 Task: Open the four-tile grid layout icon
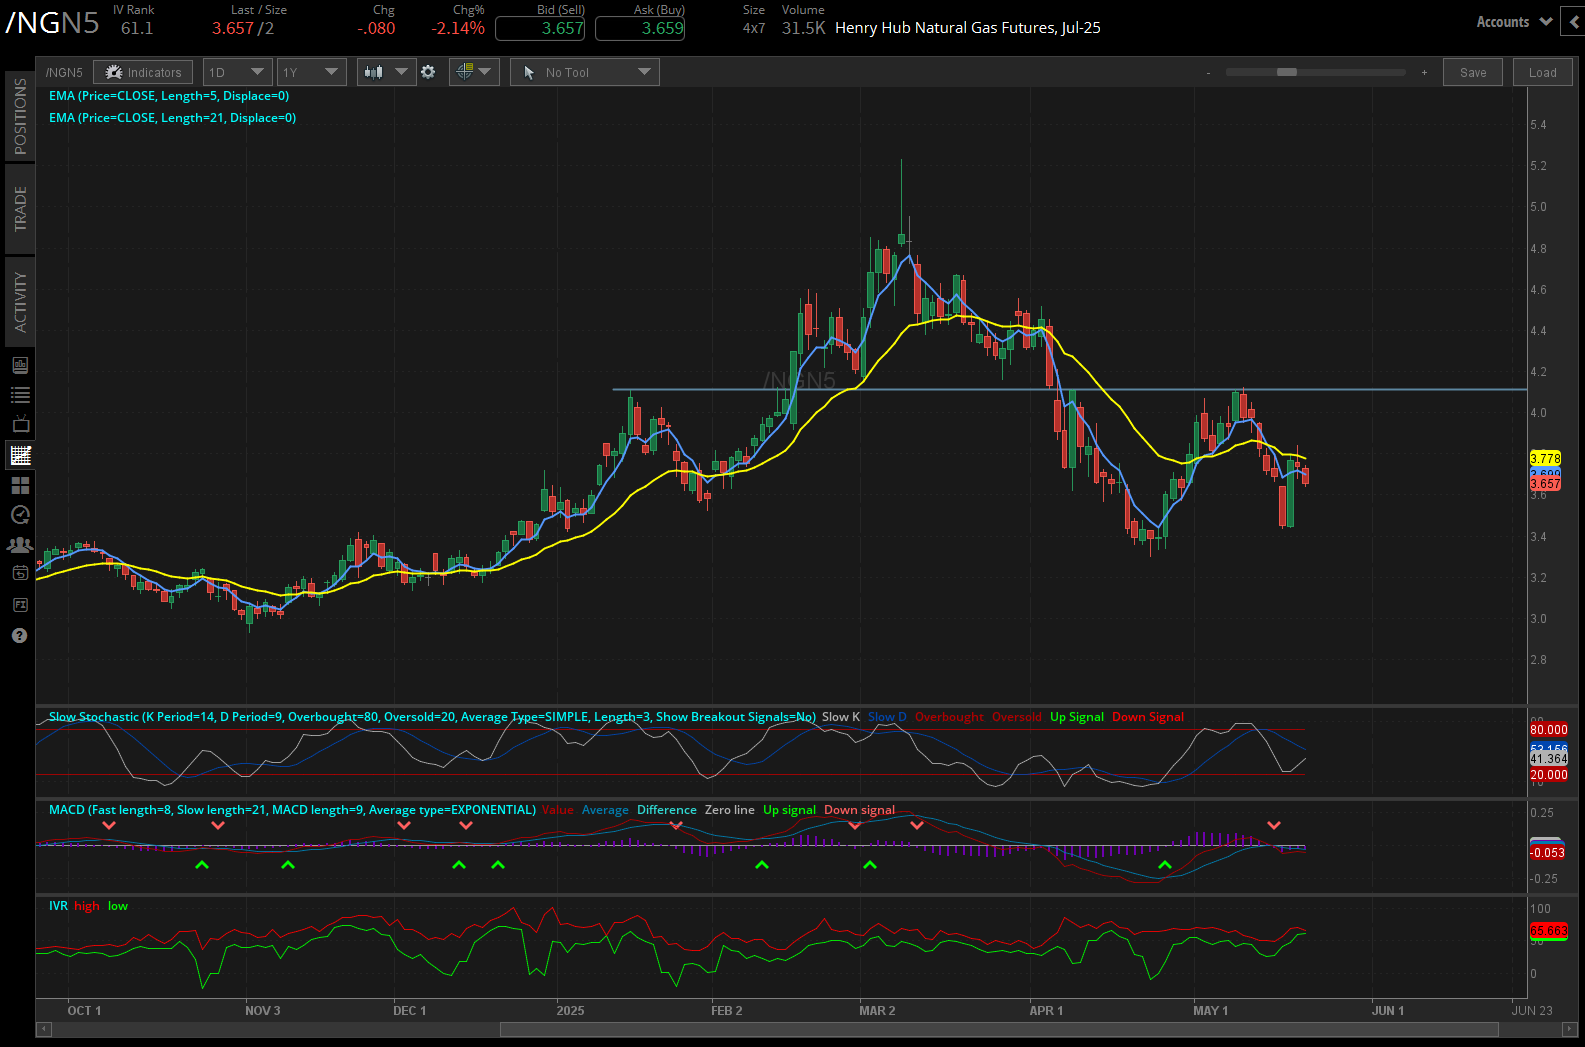(20, 485)
